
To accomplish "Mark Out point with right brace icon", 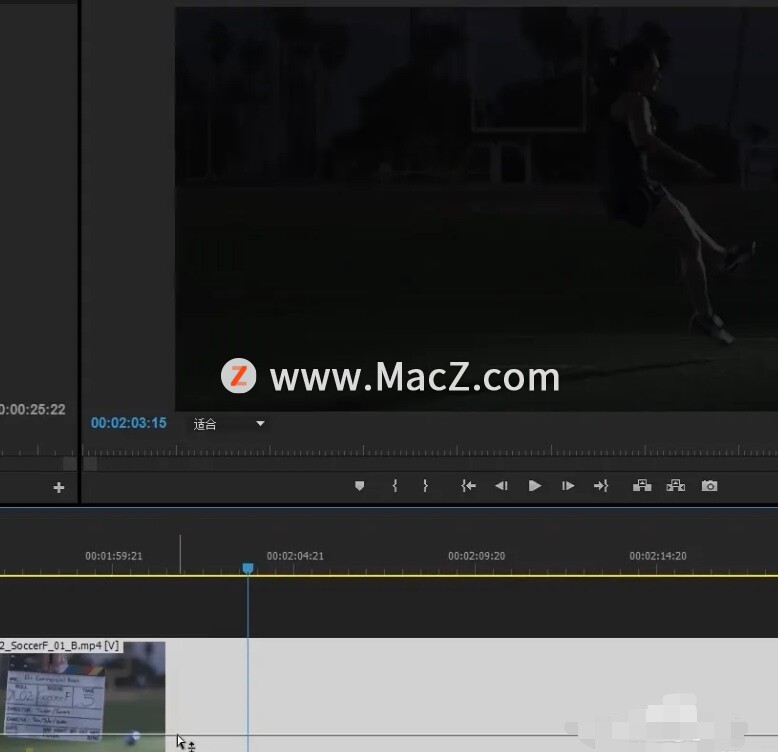I will tap(425, 486).
